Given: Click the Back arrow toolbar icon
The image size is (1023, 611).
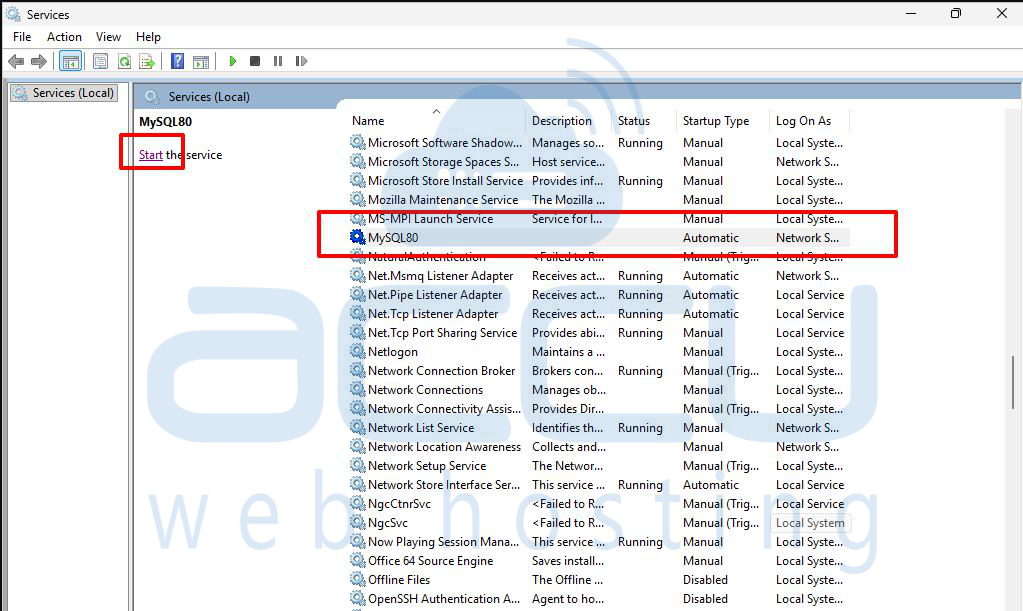Looking at the screenshot, I should 16,61.
